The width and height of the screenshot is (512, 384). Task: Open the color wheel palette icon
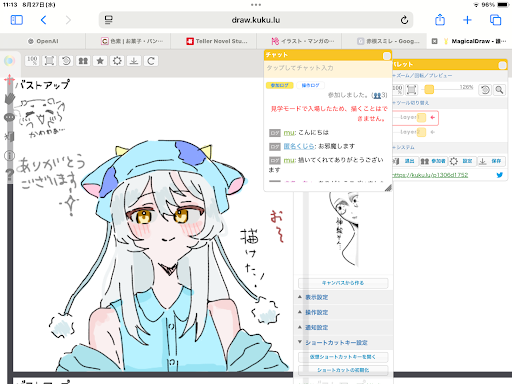(x=9, y=61)
